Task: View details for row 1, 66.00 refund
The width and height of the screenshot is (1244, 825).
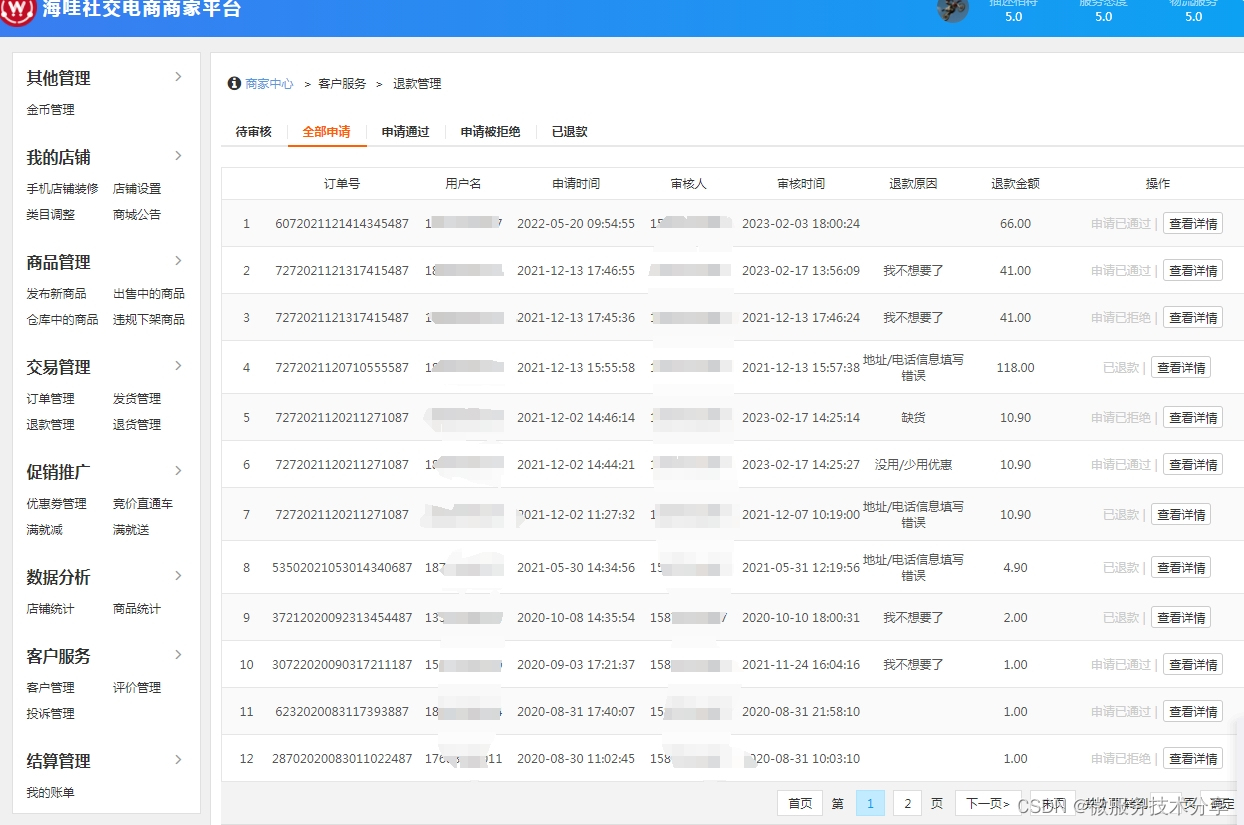Action: (x=1193, y=224)
